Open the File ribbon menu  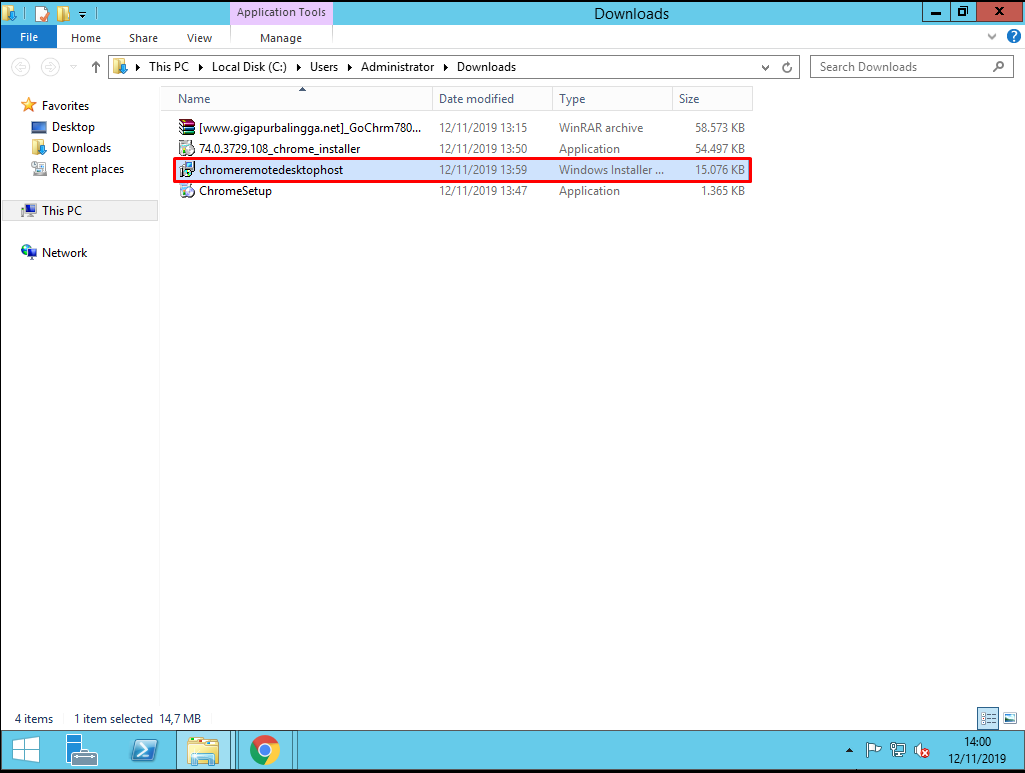pyautogui.click(x=29, y=37)
